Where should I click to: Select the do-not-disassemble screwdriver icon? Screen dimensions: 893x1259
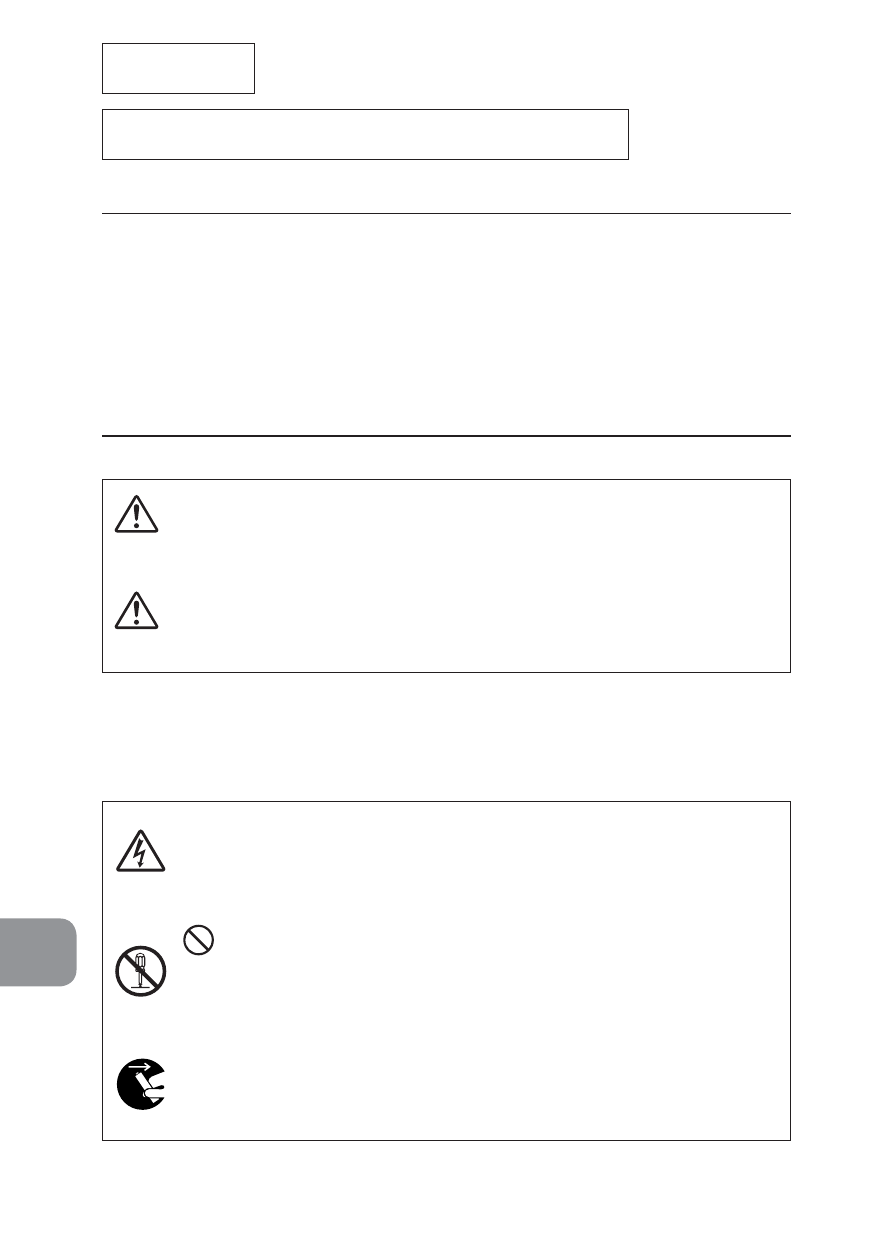click(141, 970)
